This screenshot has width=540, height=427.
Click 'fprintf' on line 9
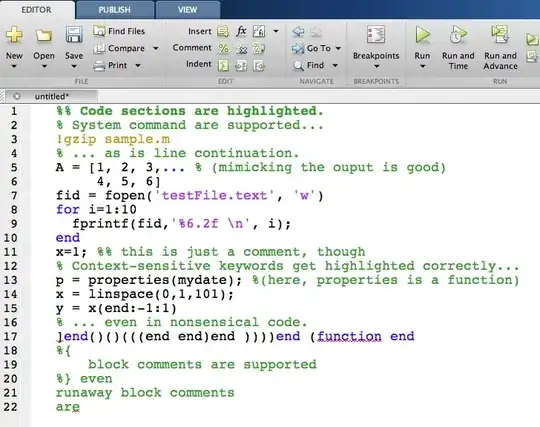[x=100, y=224]
